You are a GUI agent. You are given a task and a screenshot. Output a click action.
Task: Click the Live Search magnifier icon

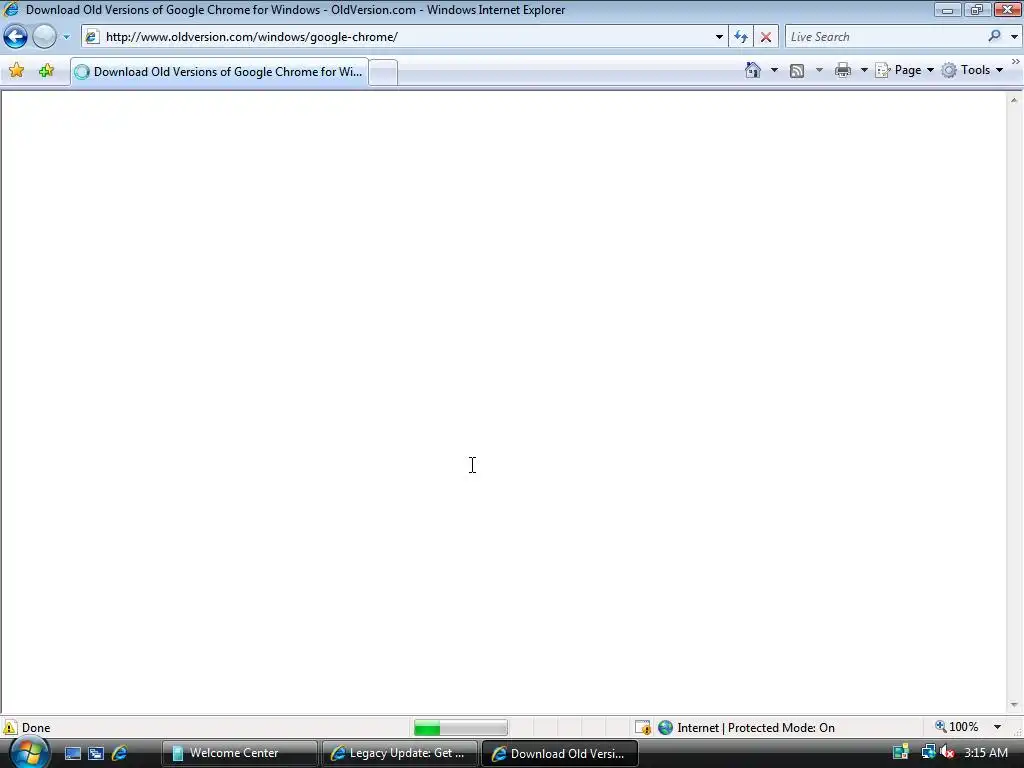click(x=994, y=37)
